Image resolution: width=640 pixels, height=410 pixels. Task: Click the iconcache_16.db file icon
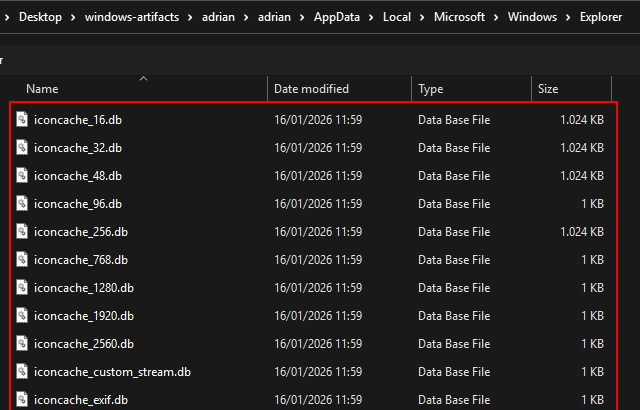pos(22,120)
